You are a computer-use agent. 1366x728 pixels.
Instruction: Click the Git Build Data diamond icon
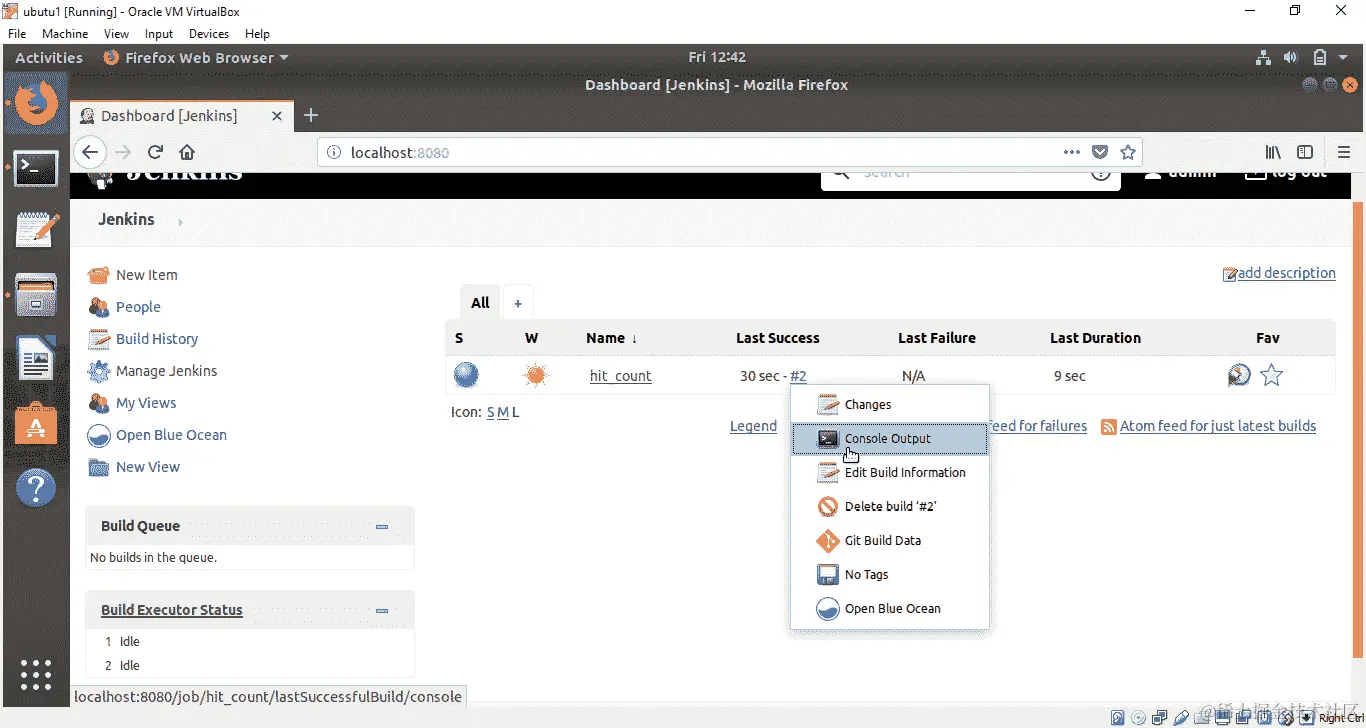828,541
